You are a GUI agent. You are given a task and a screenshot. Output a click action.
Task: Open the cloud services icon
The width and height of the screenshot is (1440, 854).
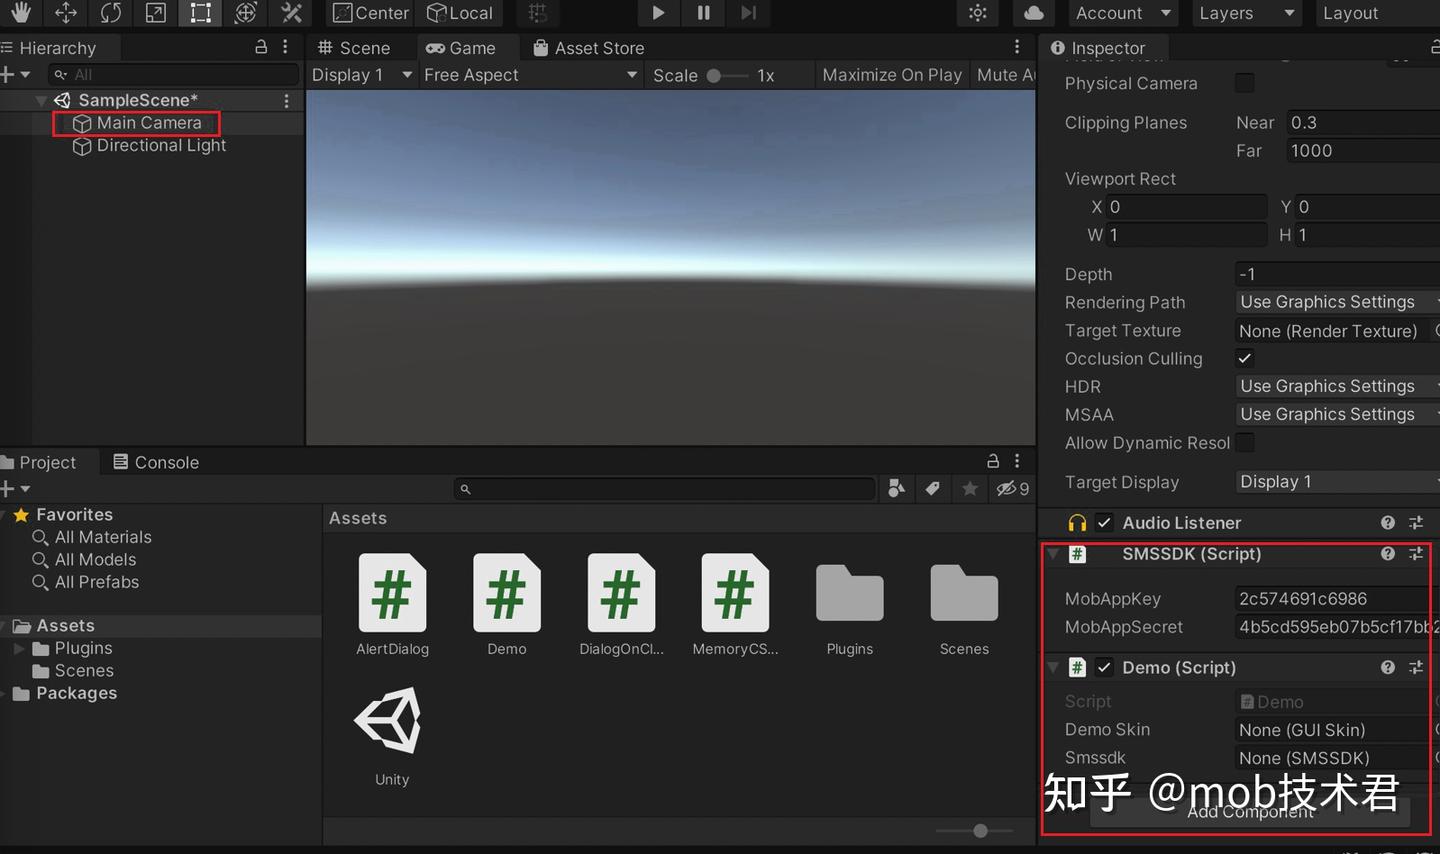1034,13
